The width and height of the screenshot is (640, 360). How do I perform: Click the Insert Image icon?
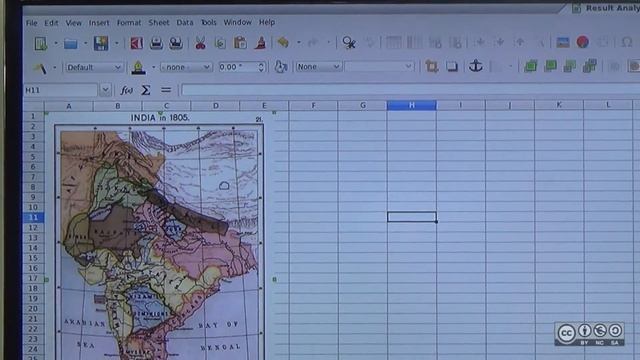[563, 42]
